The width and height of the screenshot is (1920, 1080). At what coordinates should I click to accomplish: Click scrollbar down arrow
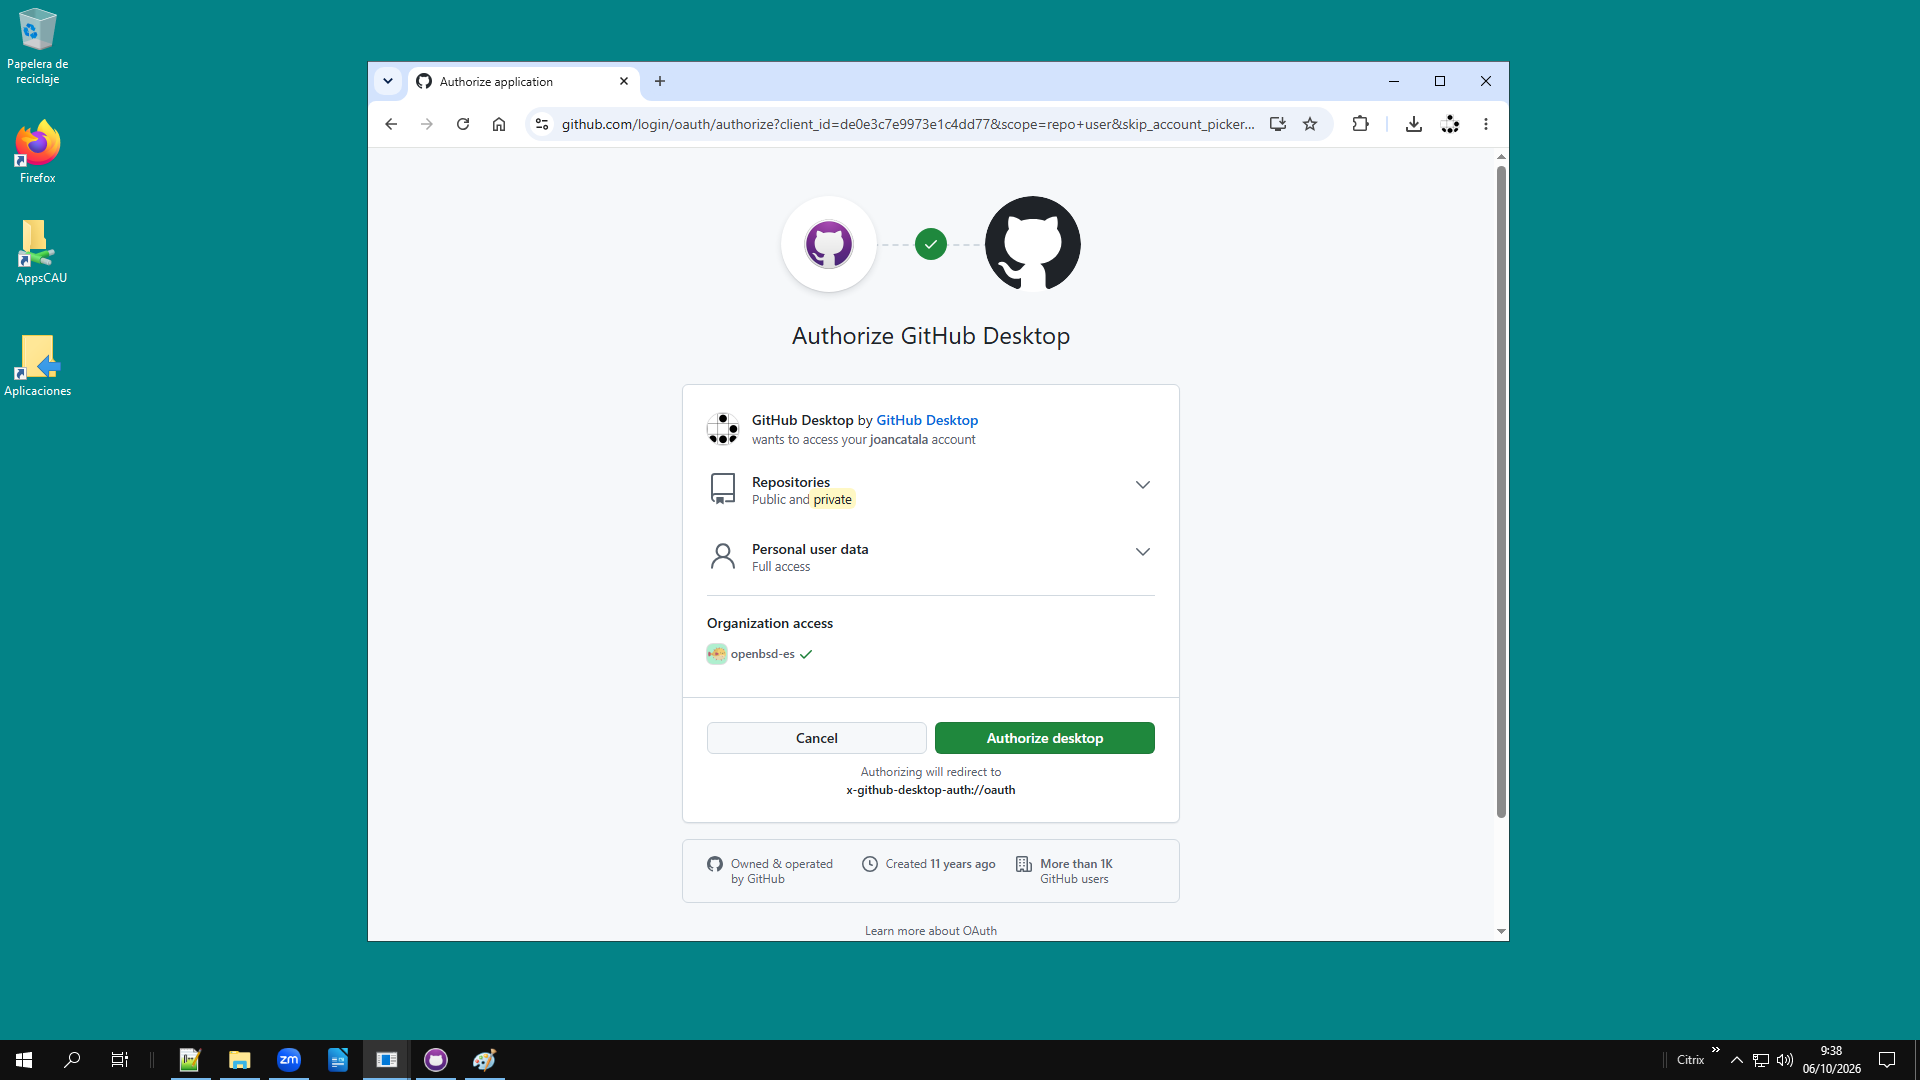coord(1501,931)
